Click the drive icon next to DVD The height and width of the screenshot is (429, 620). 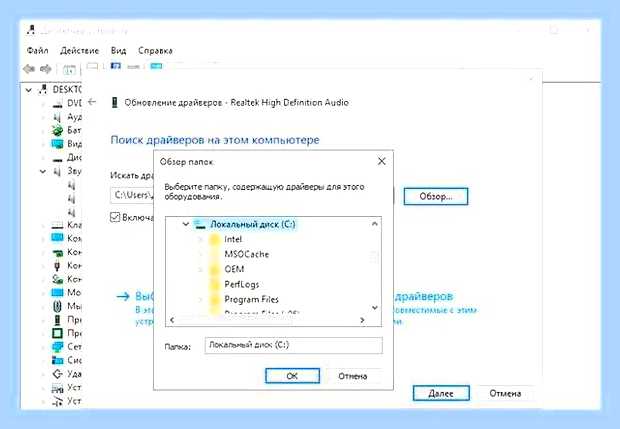[57, 104]
